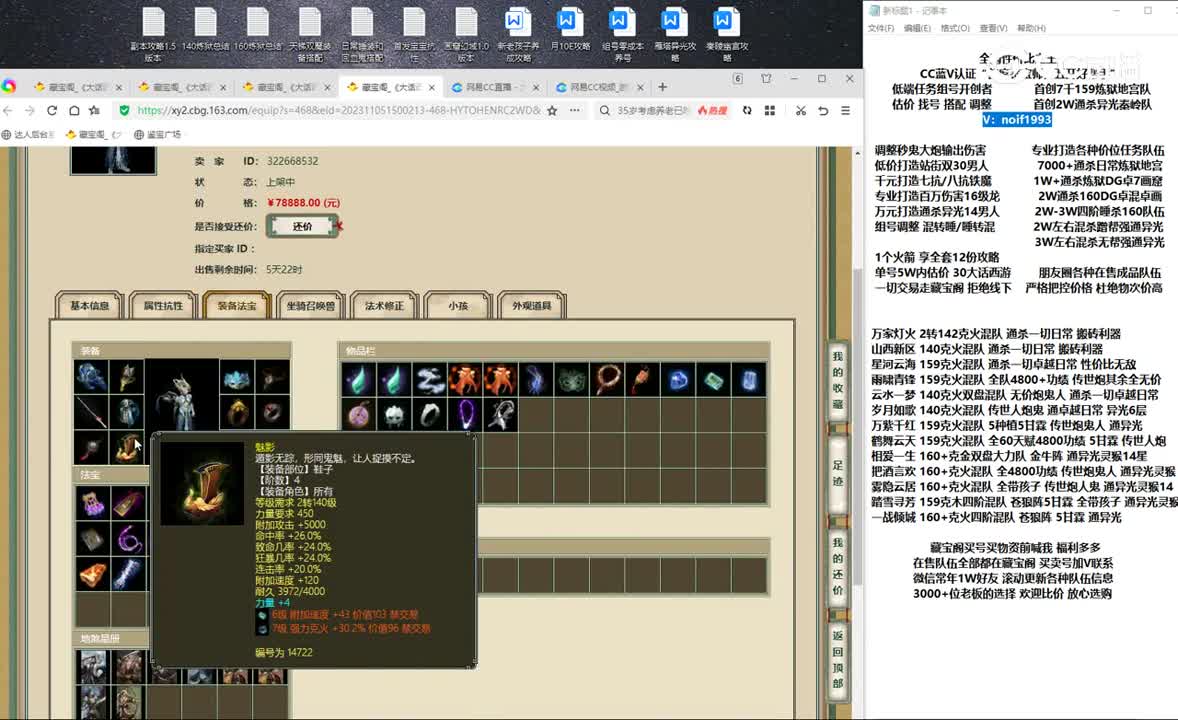The width and height of the screenshot is (1178, 720).
Task: Click the 热搜 hot search button
Action: (712, 110)
